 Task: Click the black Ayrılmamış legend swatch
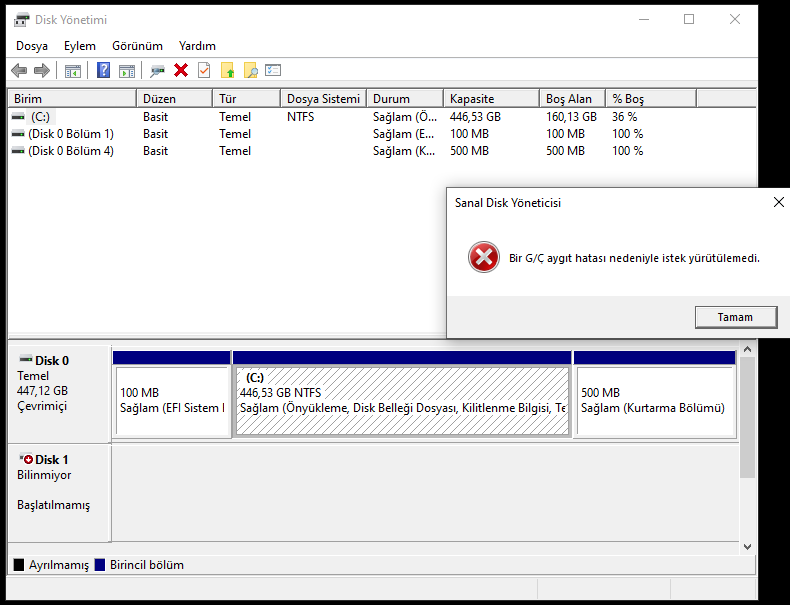19,565
